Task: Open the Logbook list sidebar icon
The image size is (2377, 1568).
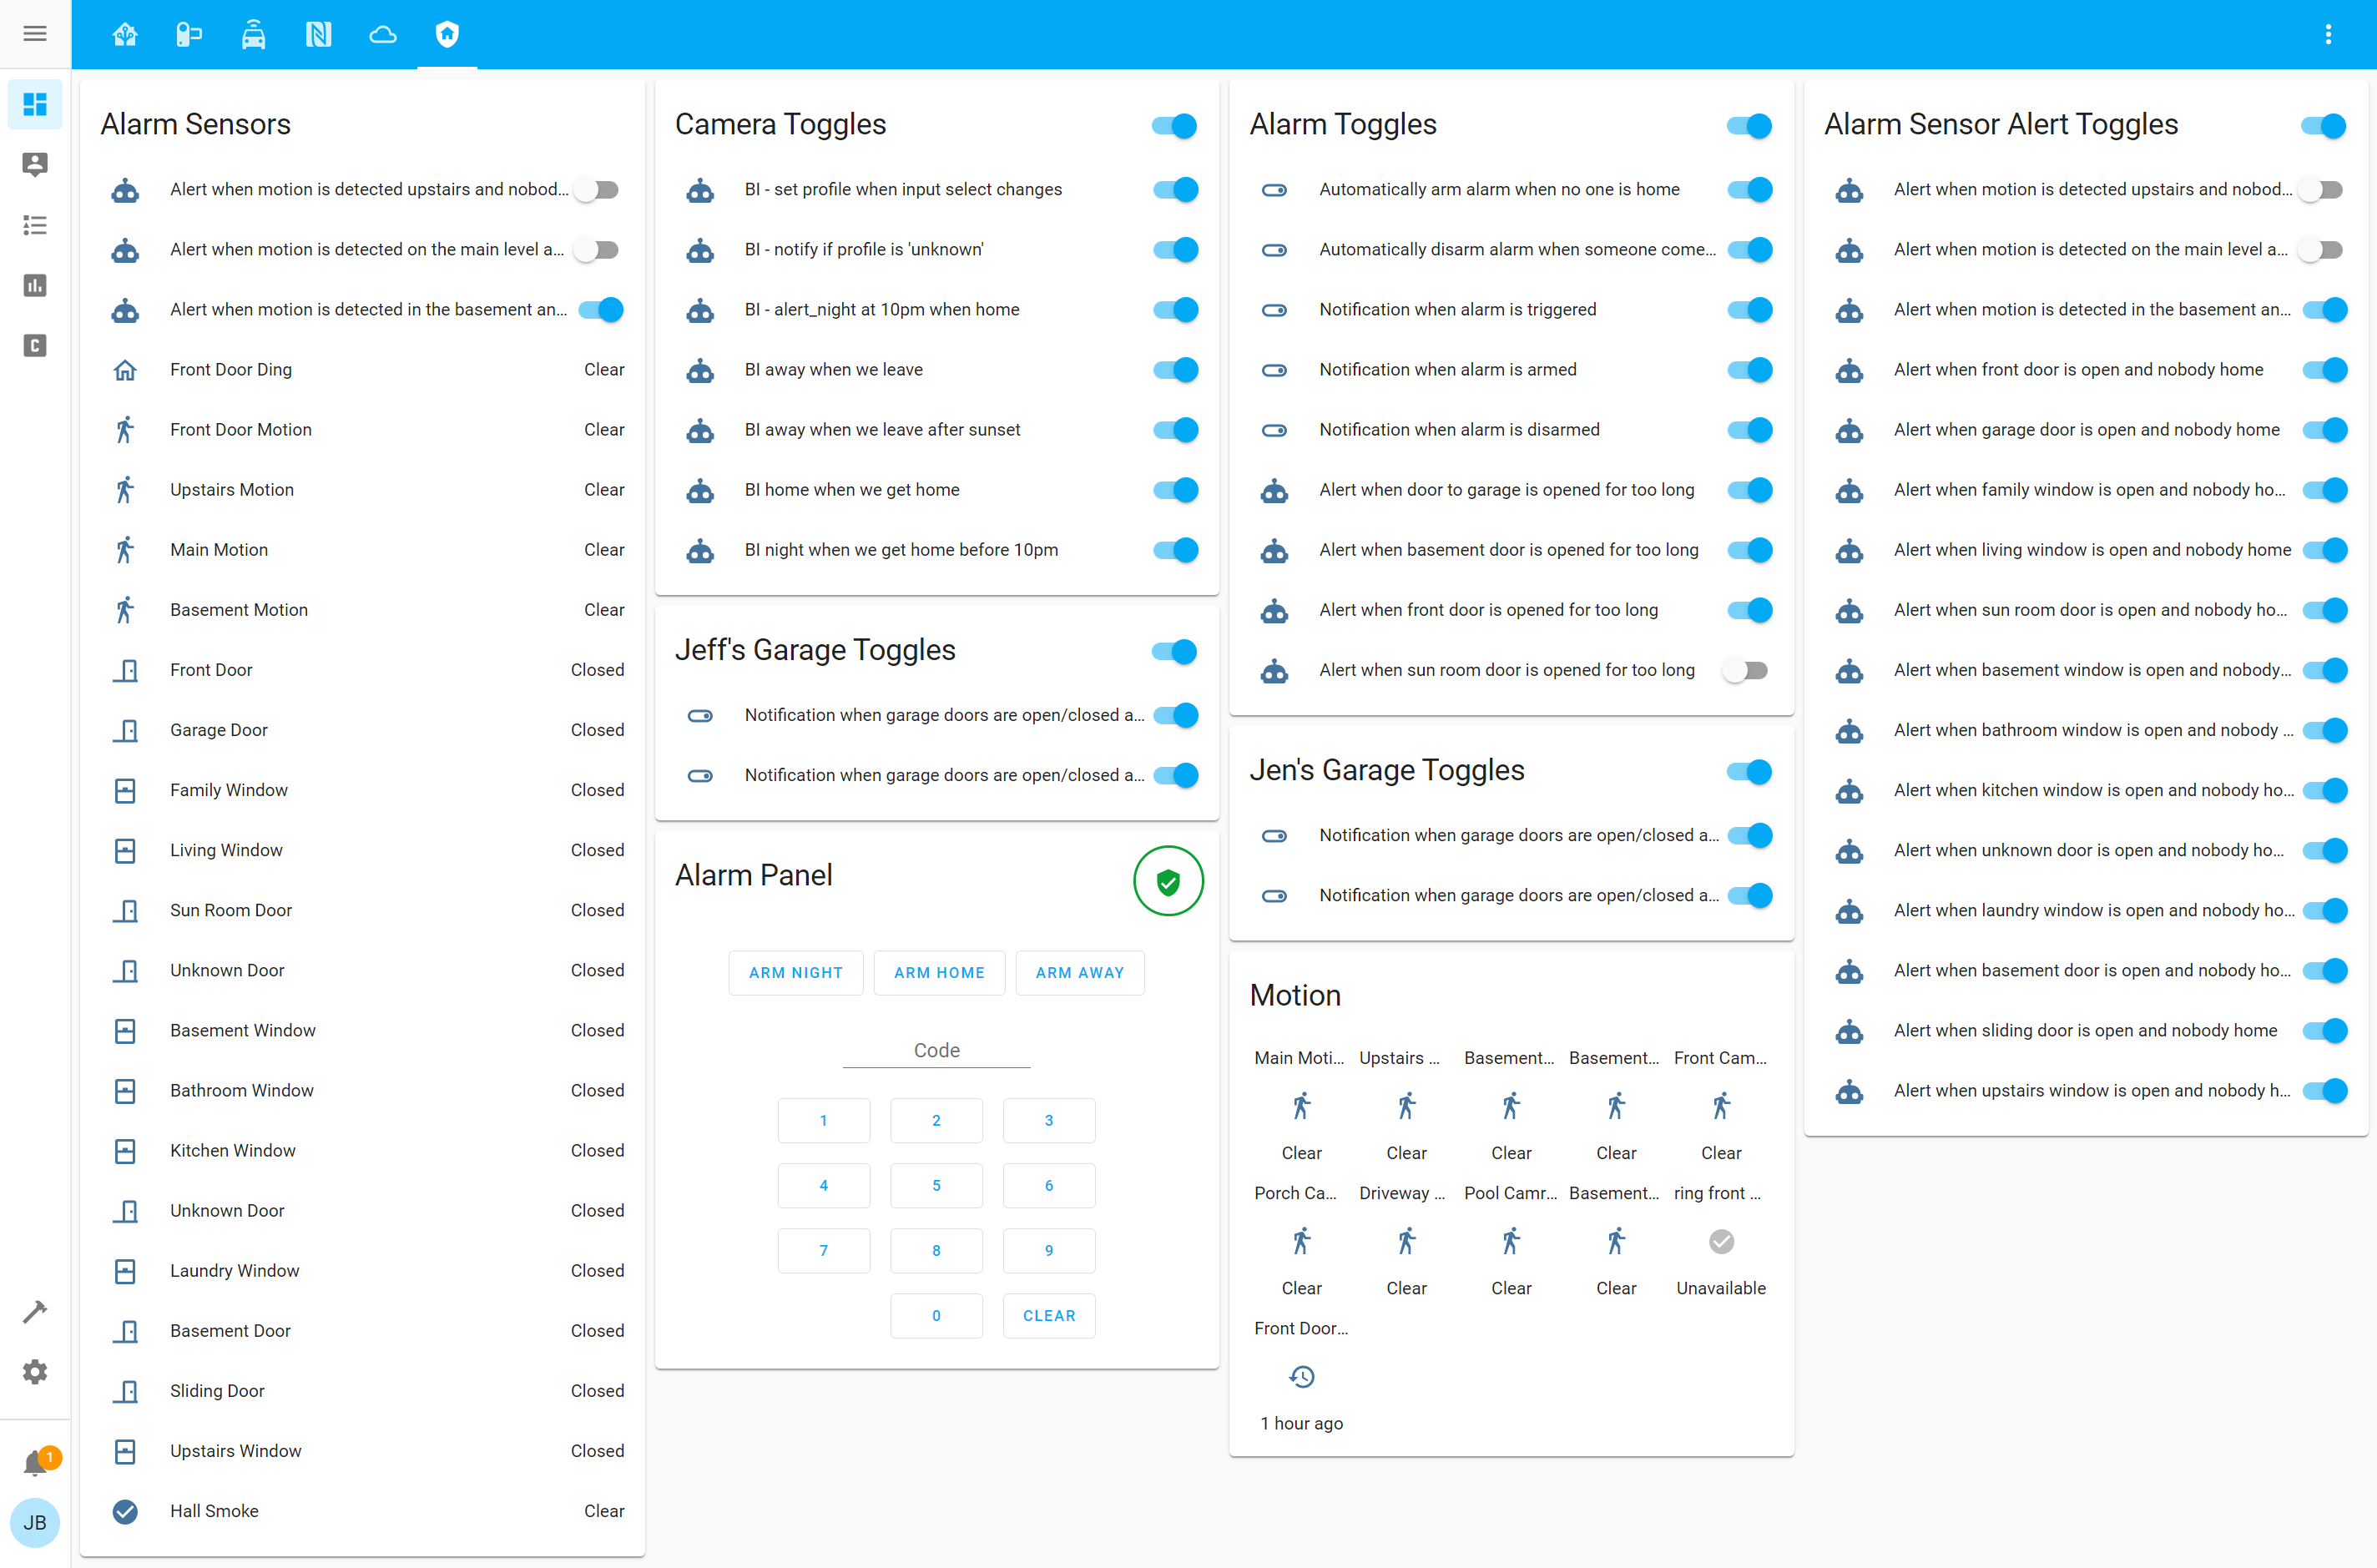Action: click(x=35, y=225)
